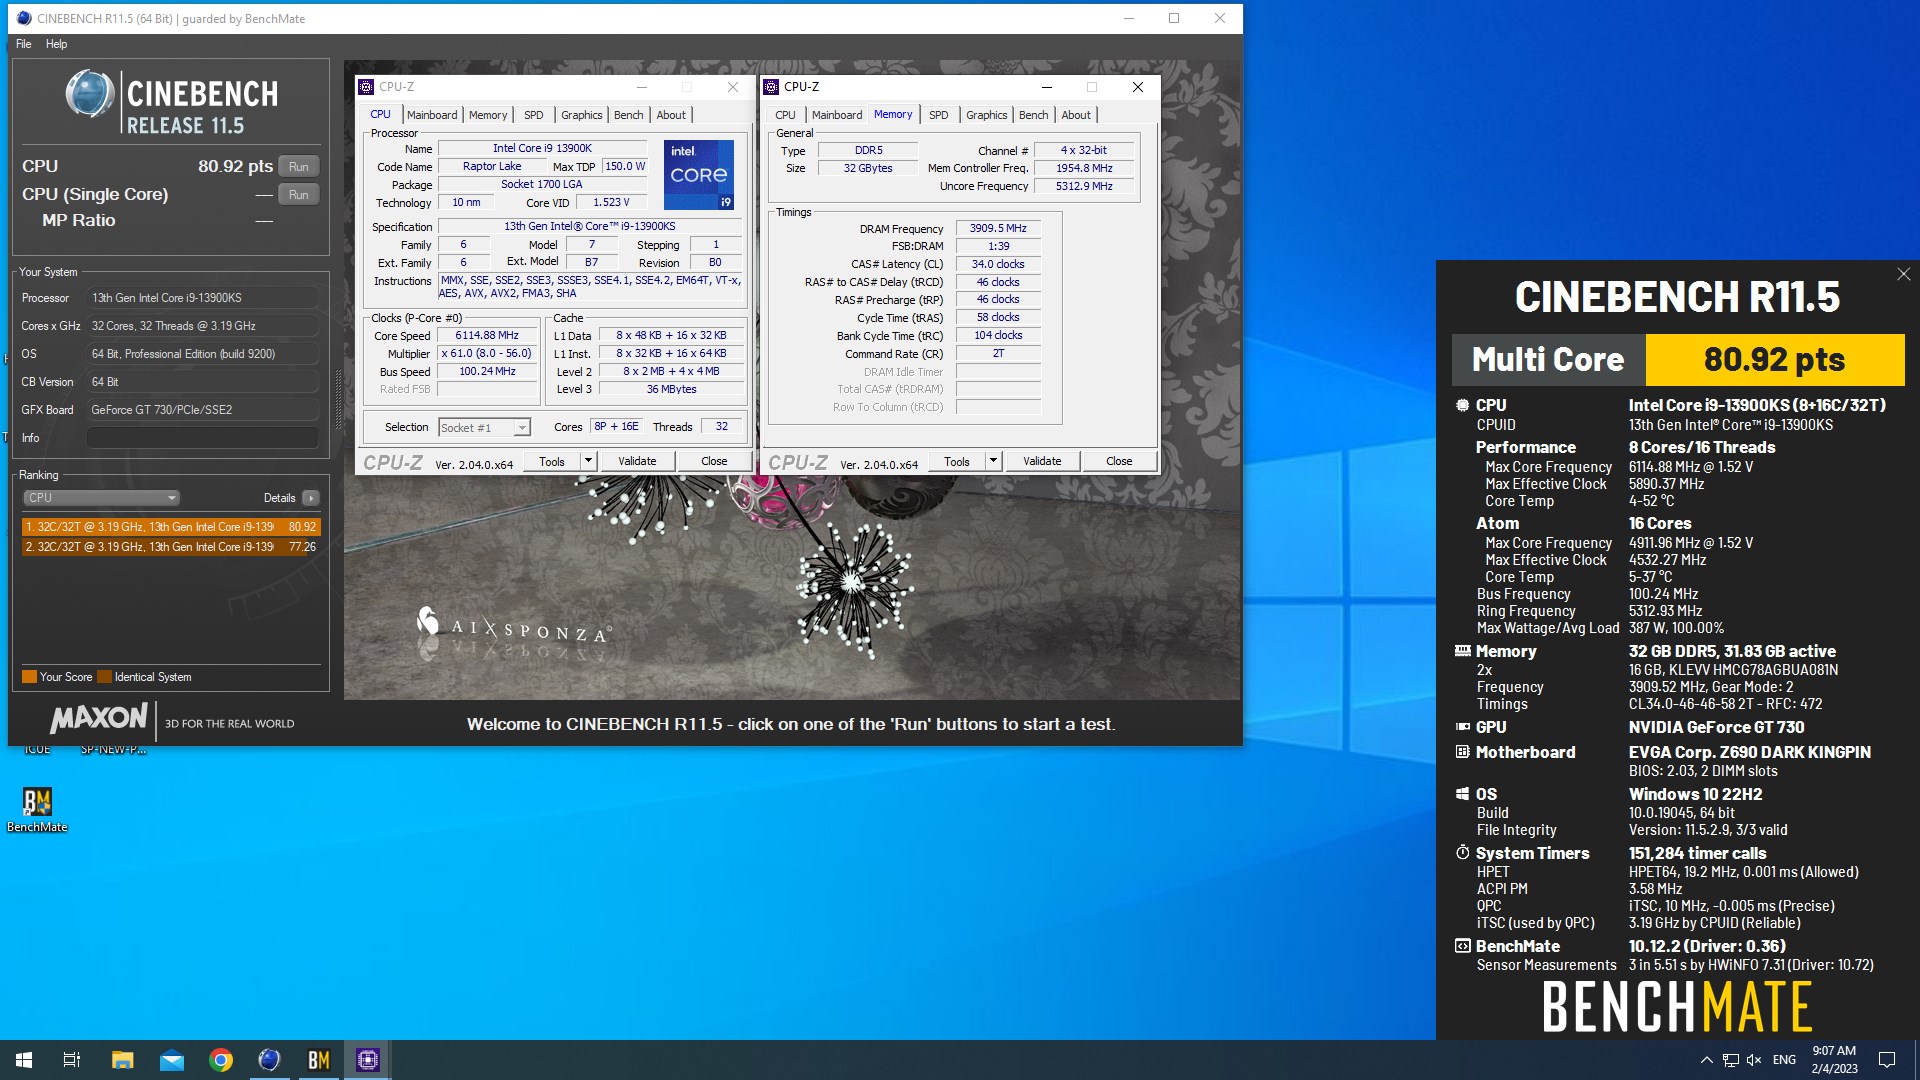
Task: Expand ranking Details arrow
Action: coord(311,498)
